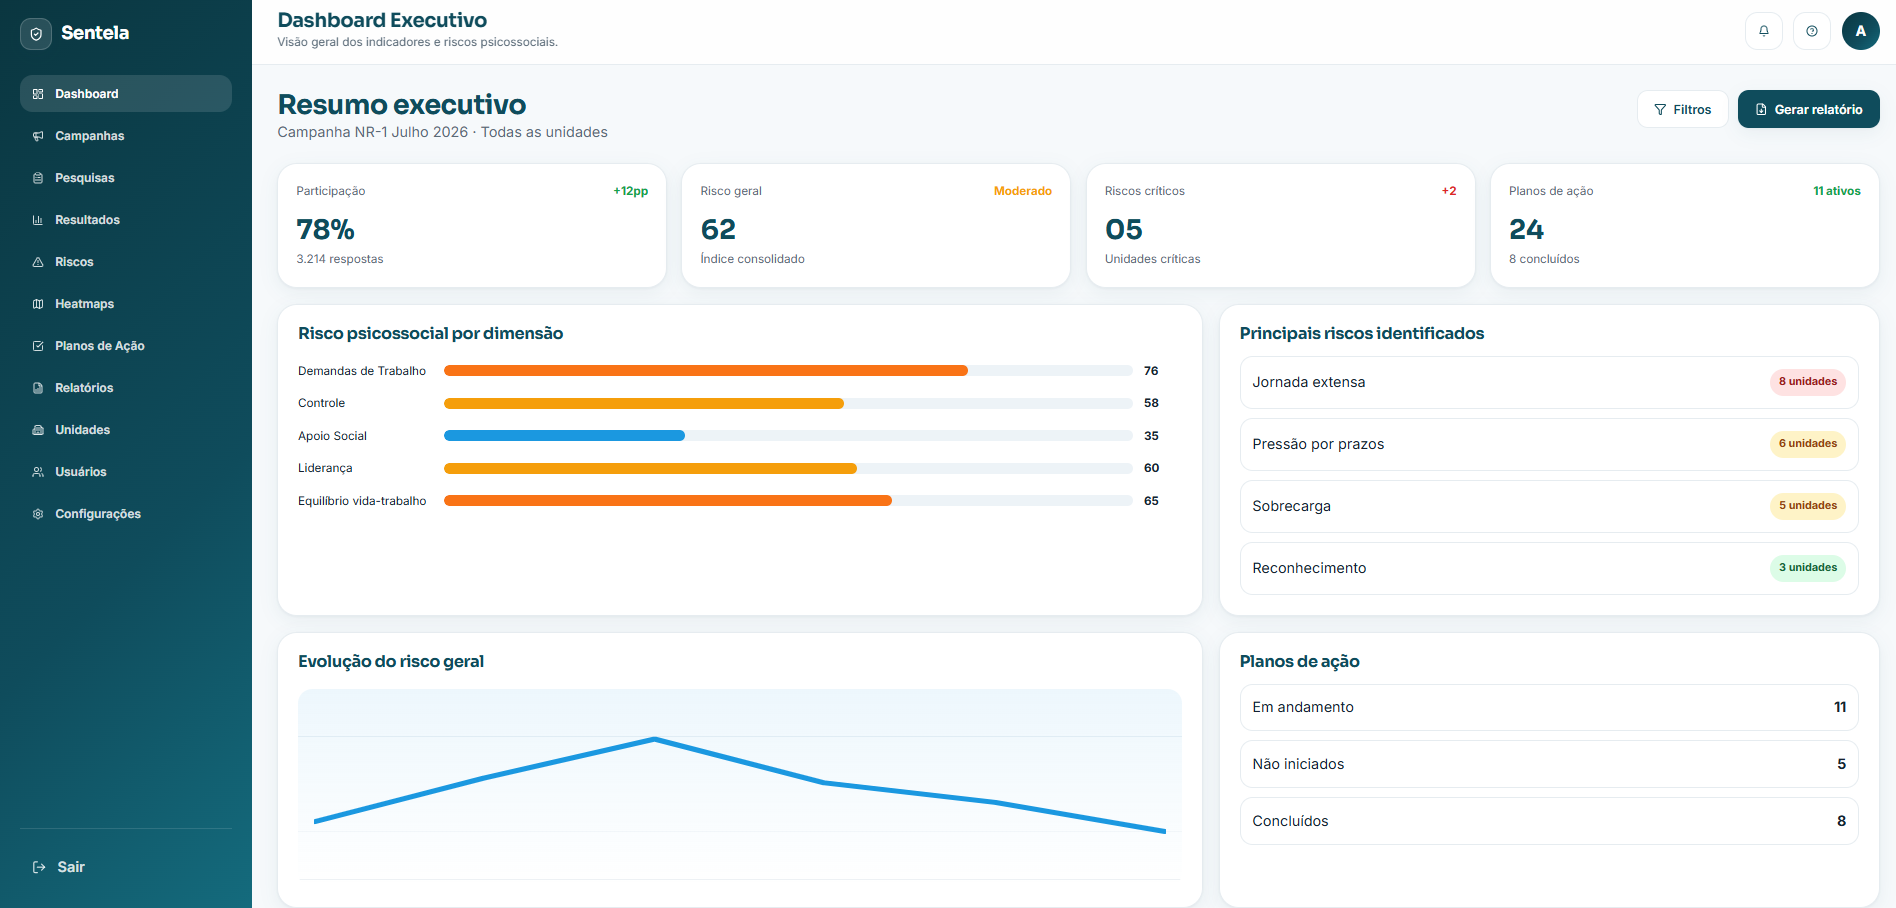Click the document icon on Gerar relatório
This screenshot has height=908, width=1896.
1761,110
